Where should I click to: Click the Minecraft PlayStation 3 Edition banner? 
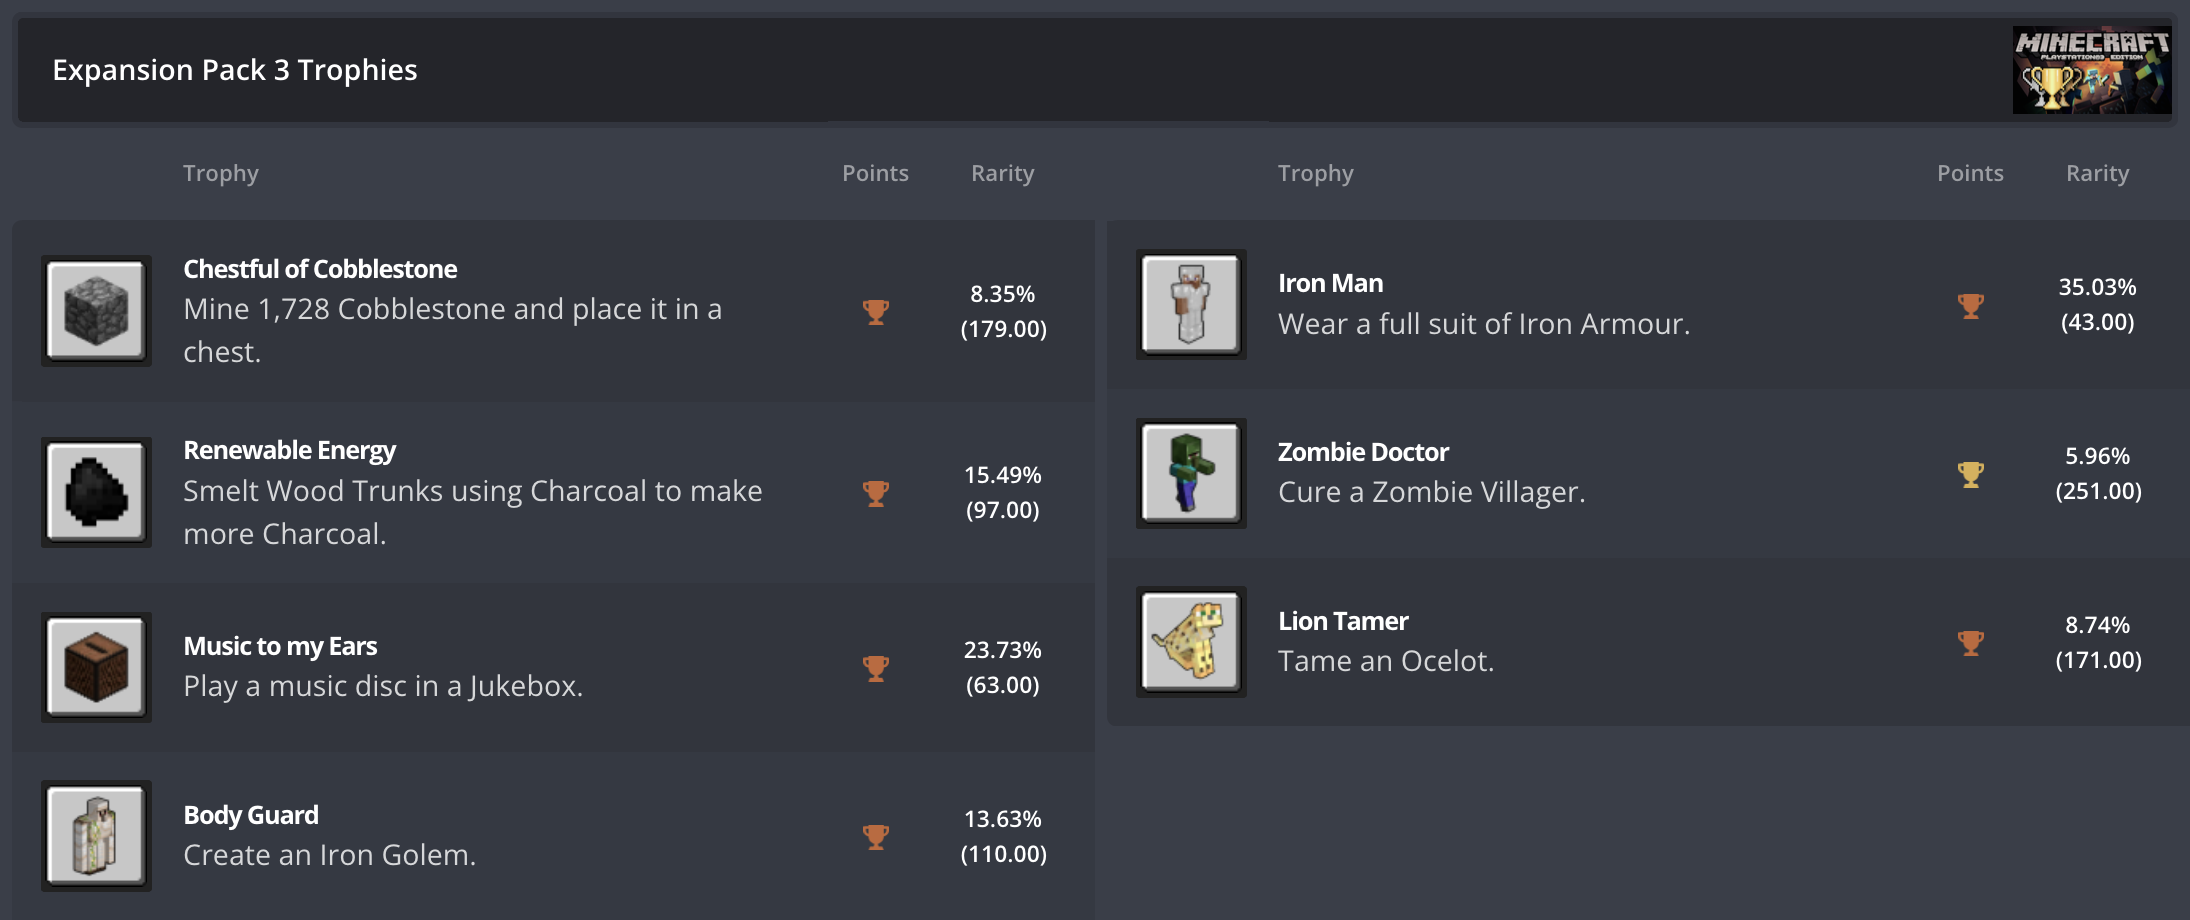[x=2090, y=69]
